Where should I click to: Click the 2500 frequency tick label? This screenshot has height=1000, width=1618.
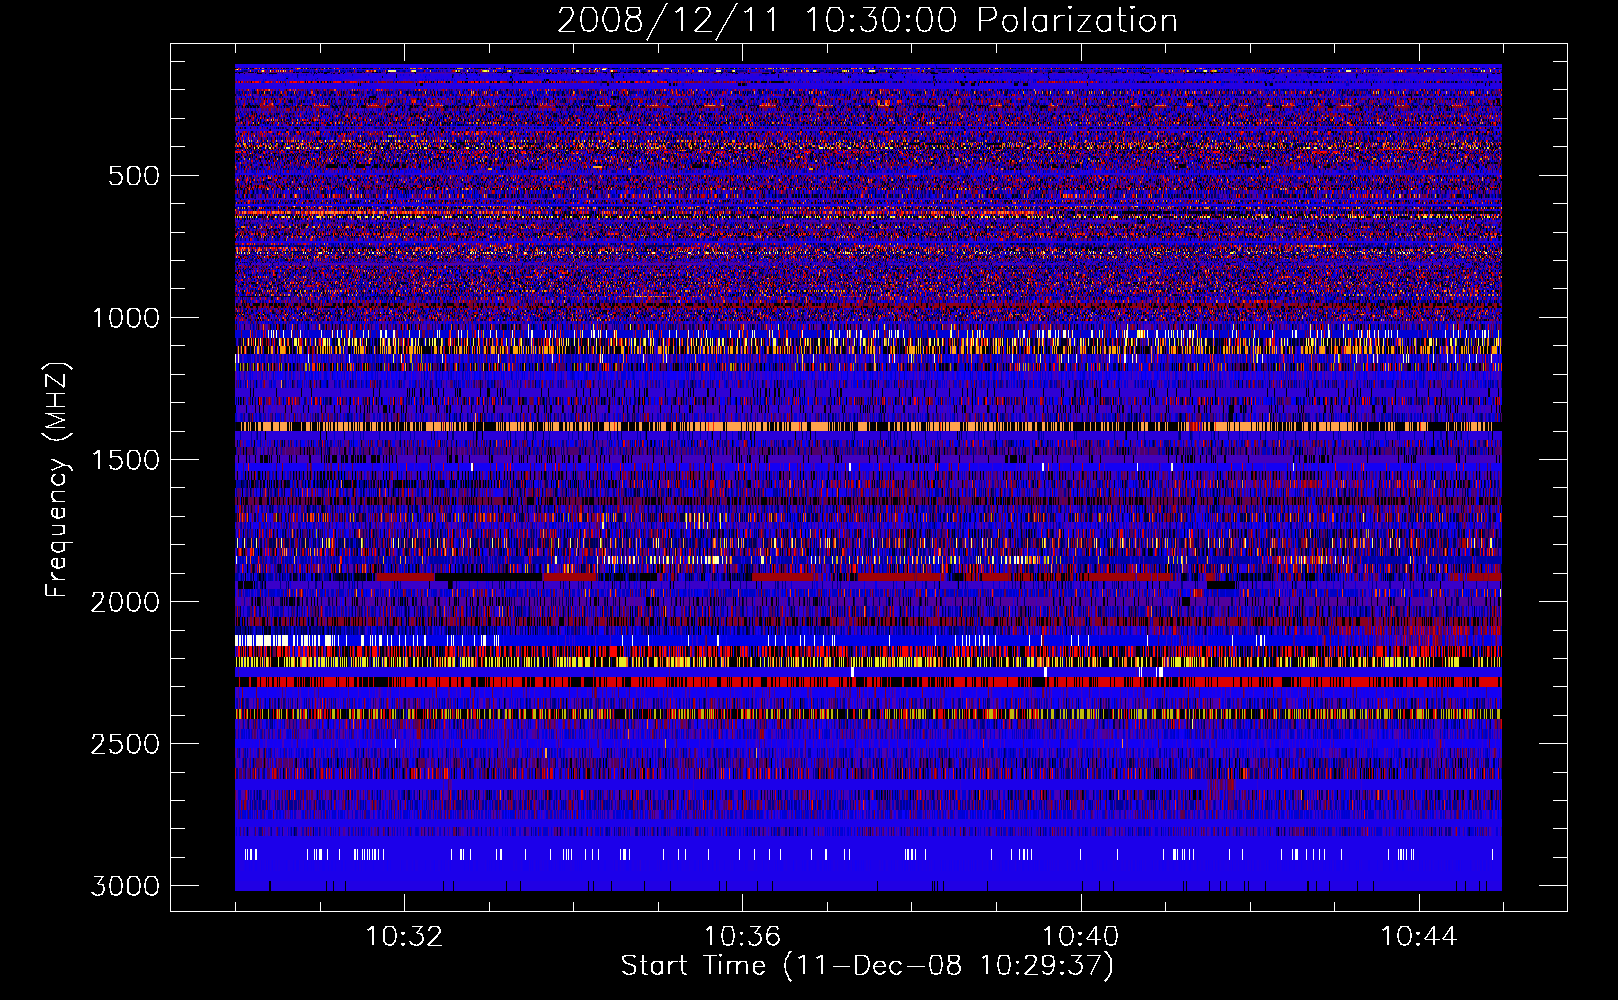point(126,744)
